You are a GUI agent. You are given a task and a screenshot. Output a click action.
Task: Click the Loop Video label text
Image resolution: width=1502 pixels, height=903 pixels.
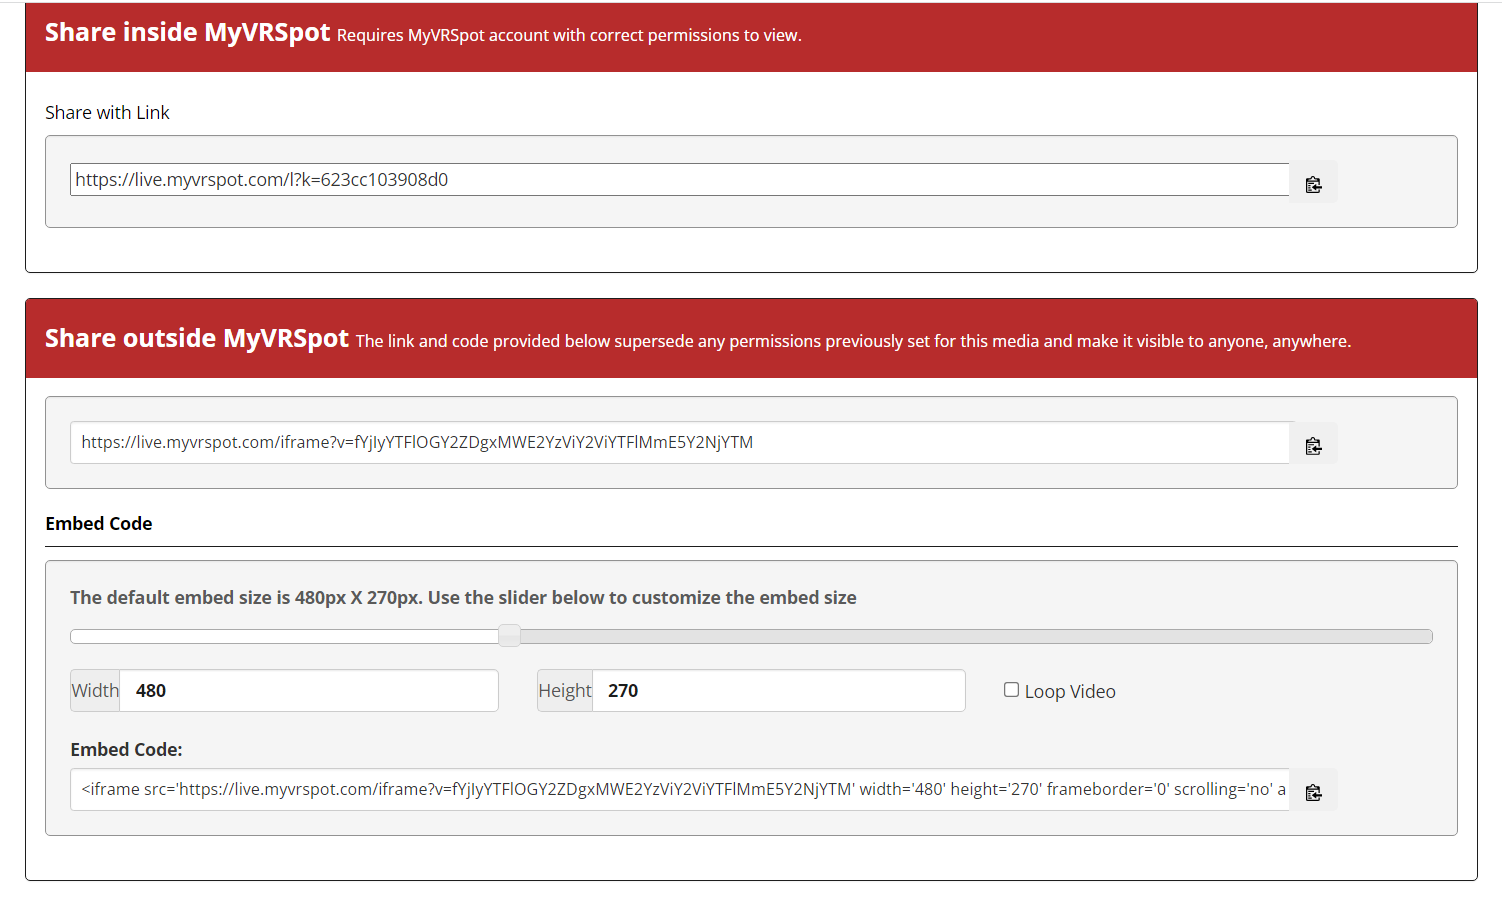click(x=1070, y=692)
